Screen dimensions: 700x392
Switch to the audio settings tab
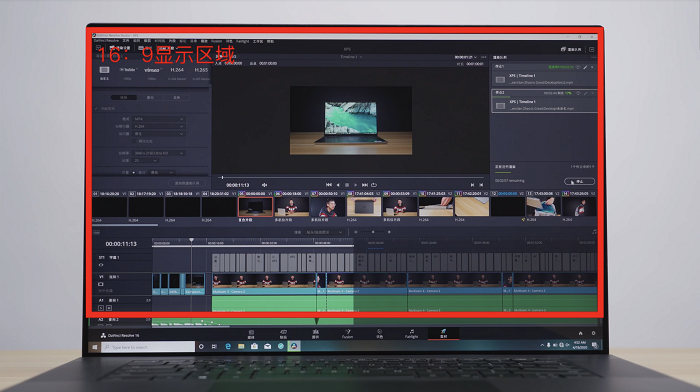pos(150,97)
